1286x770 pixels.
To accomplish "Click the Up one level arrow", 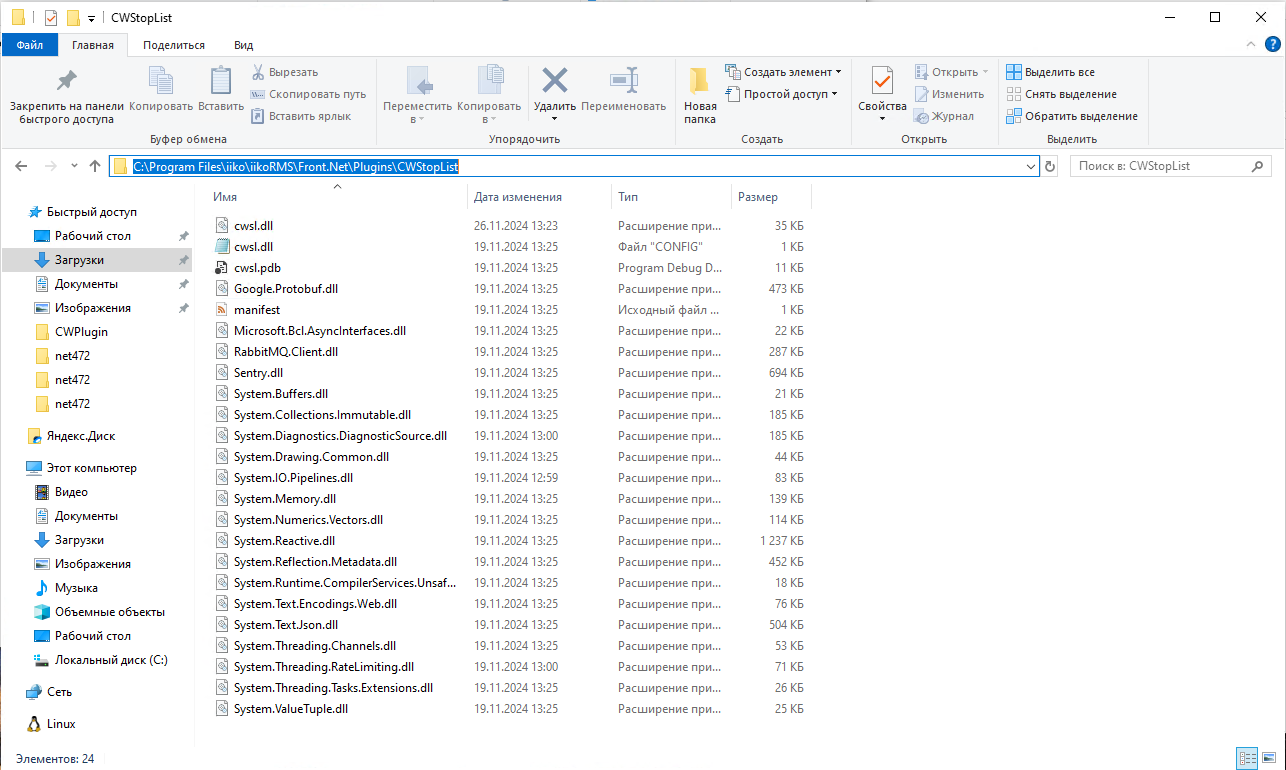I will (x=95, y=167).
